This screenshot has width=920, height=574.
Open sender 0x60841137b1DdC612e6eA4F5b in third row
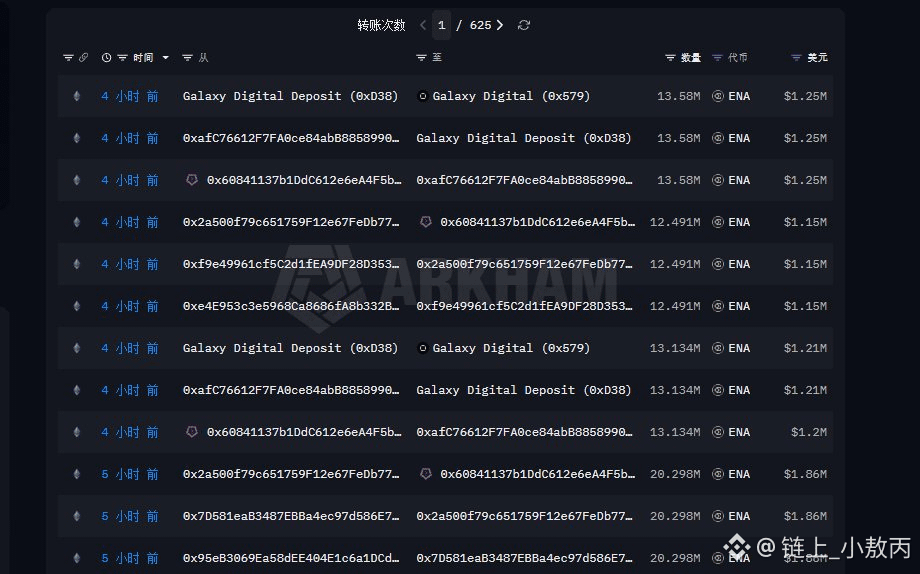tap(304, 180)
